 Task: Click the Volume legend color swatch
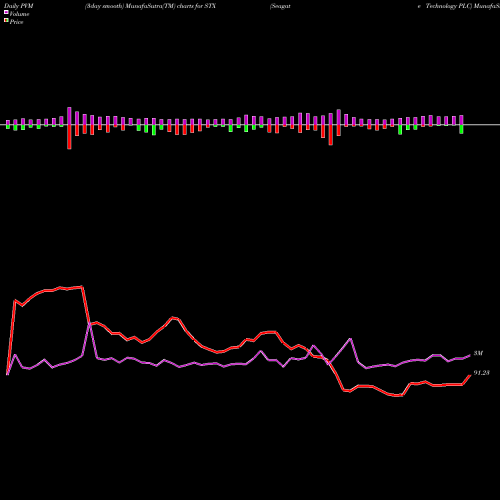pos(6,13)
